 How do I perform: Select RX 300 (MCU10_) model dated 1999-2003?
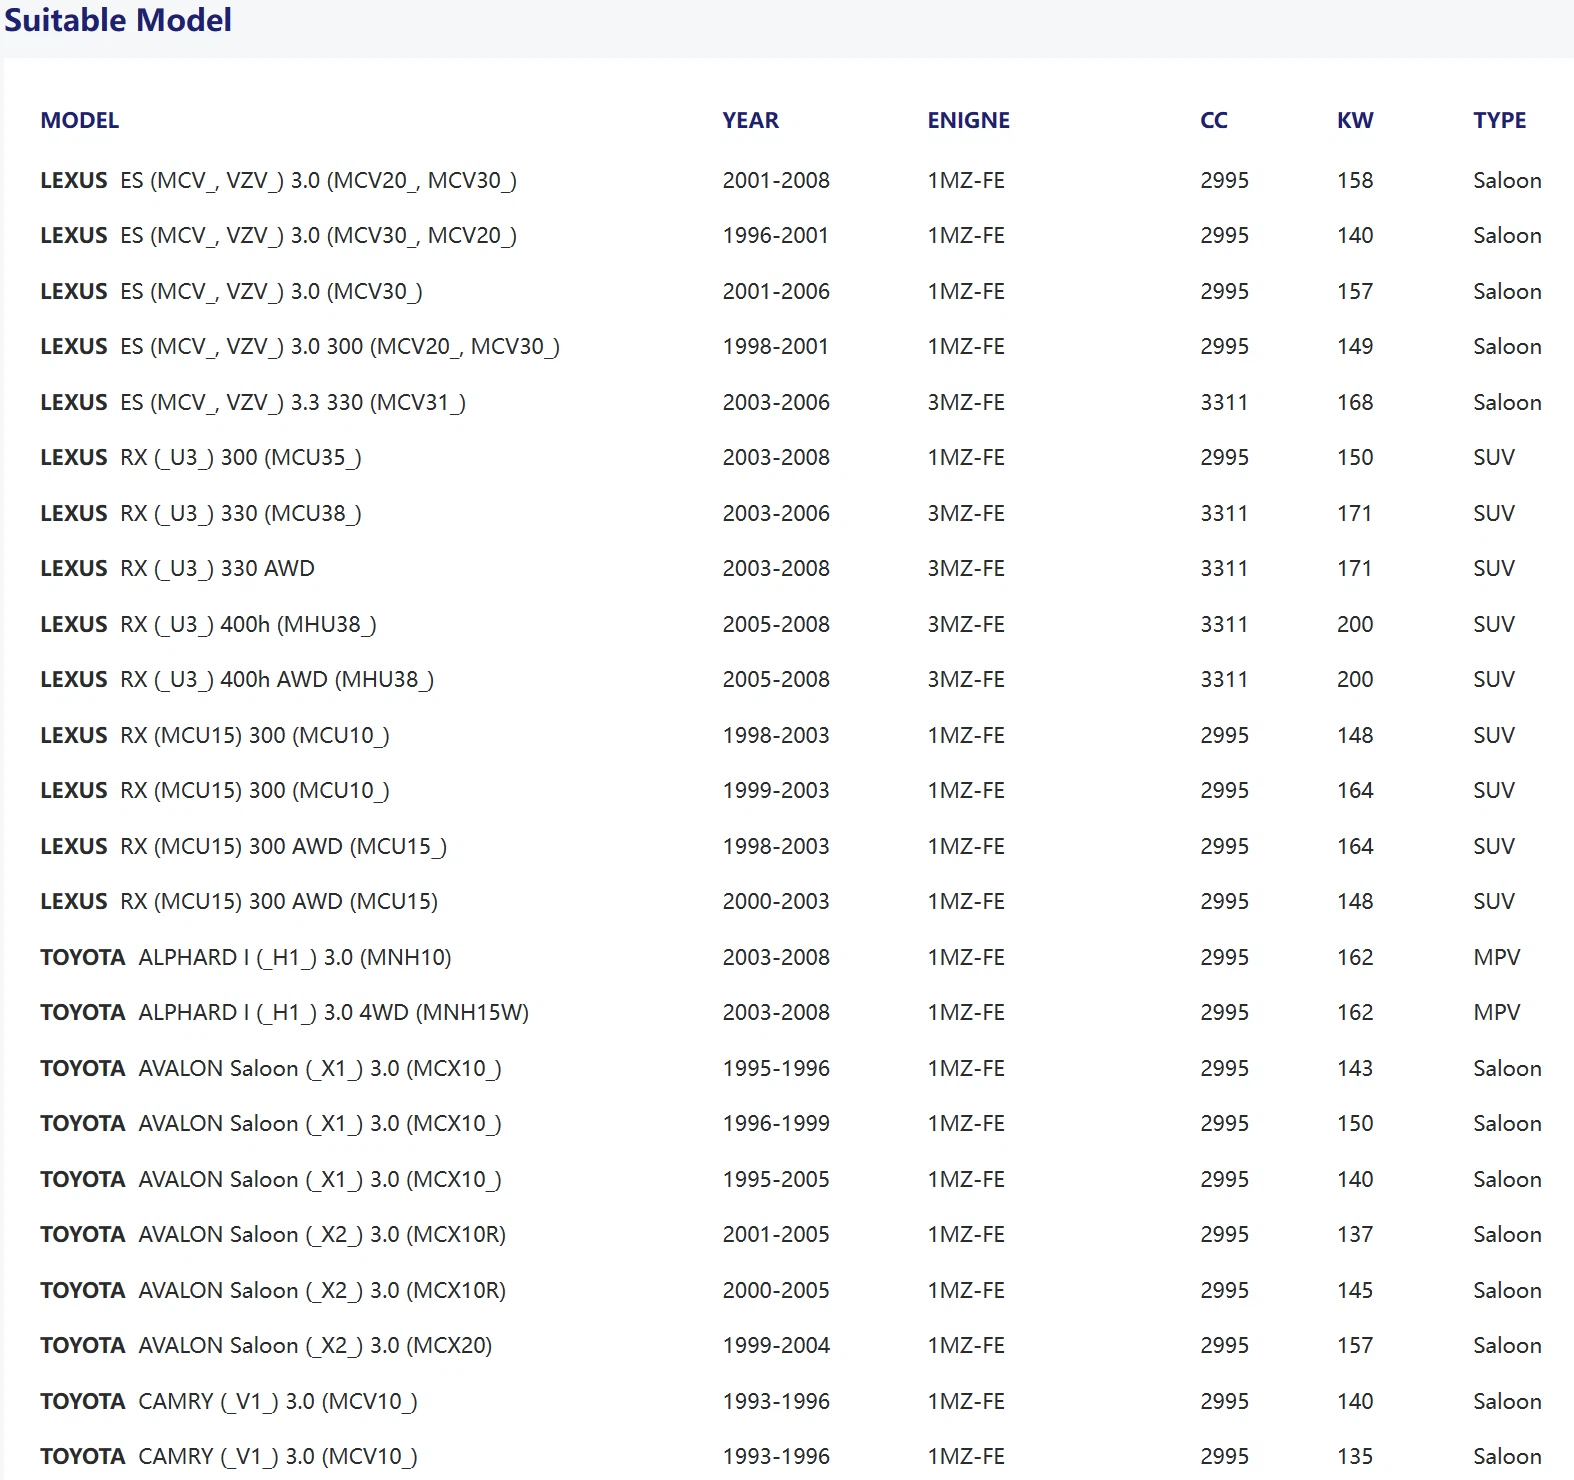[215, 791]
